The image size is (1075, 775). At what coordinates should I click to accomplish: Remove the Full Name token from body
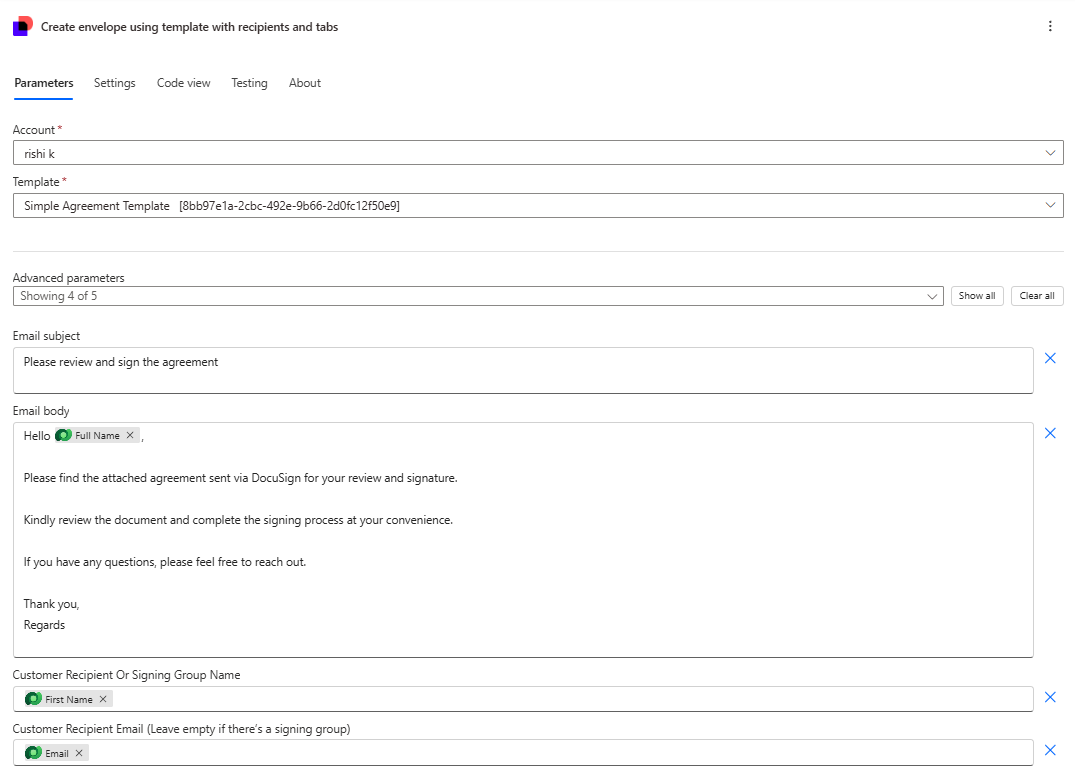click(x=130, y=436)
